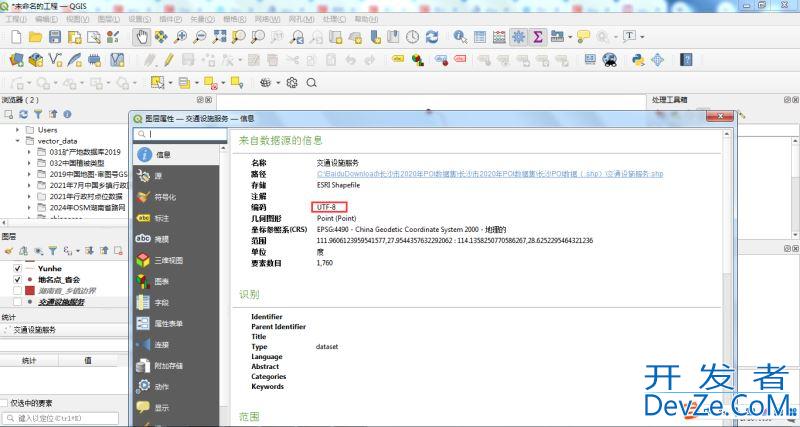Click the 值 column header in Statistics panel

(x=88, y=361)
